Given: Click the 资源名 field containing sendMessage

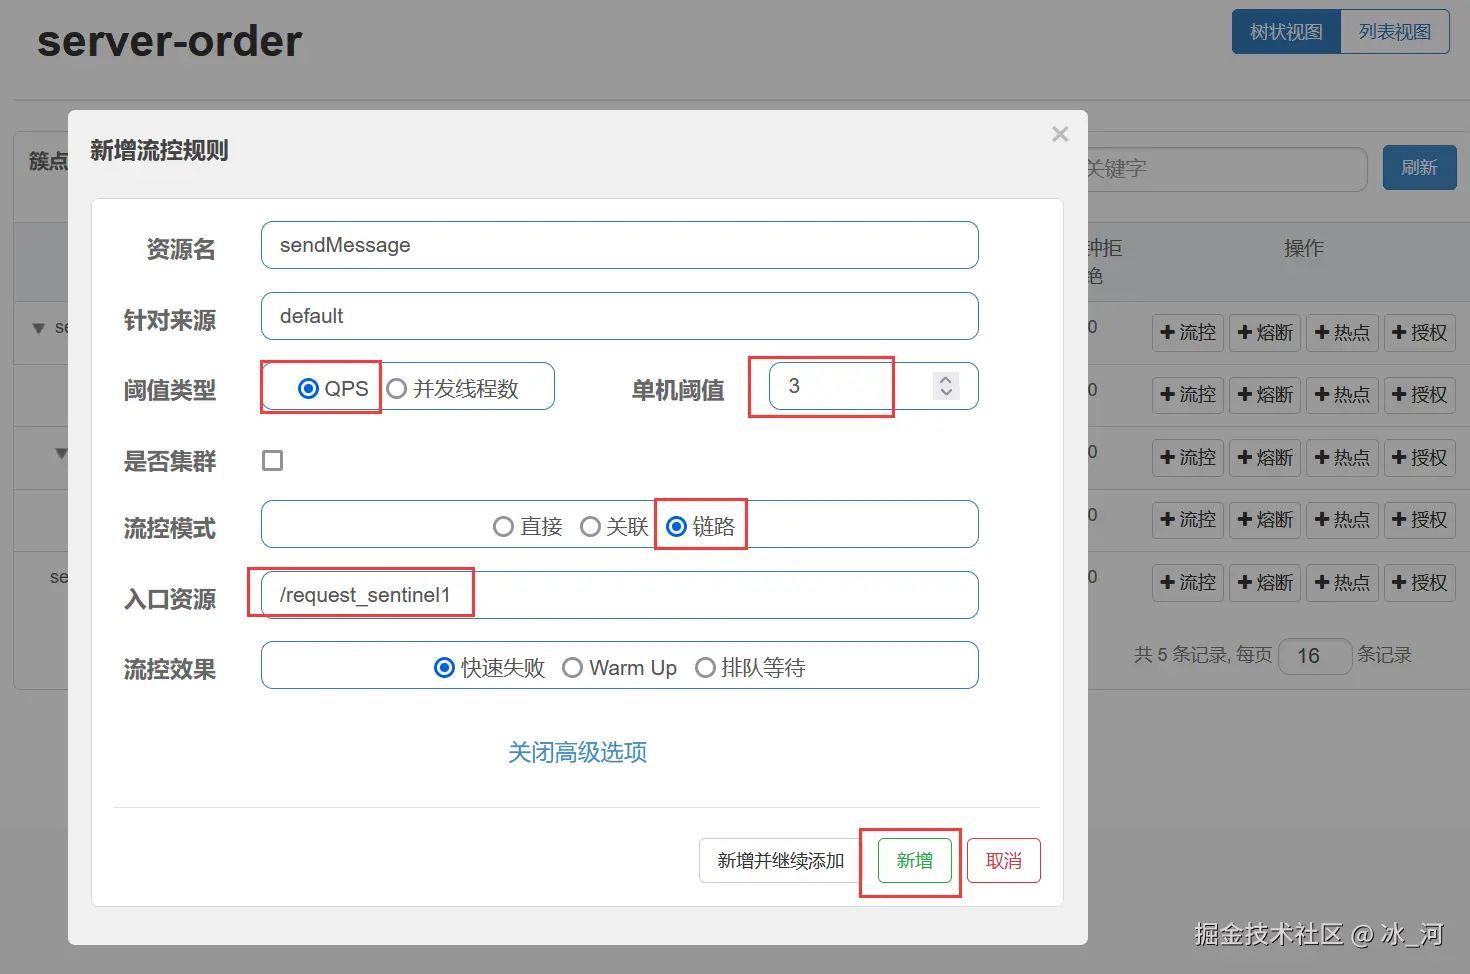Looking at the screenshot, I should [619, 245].
